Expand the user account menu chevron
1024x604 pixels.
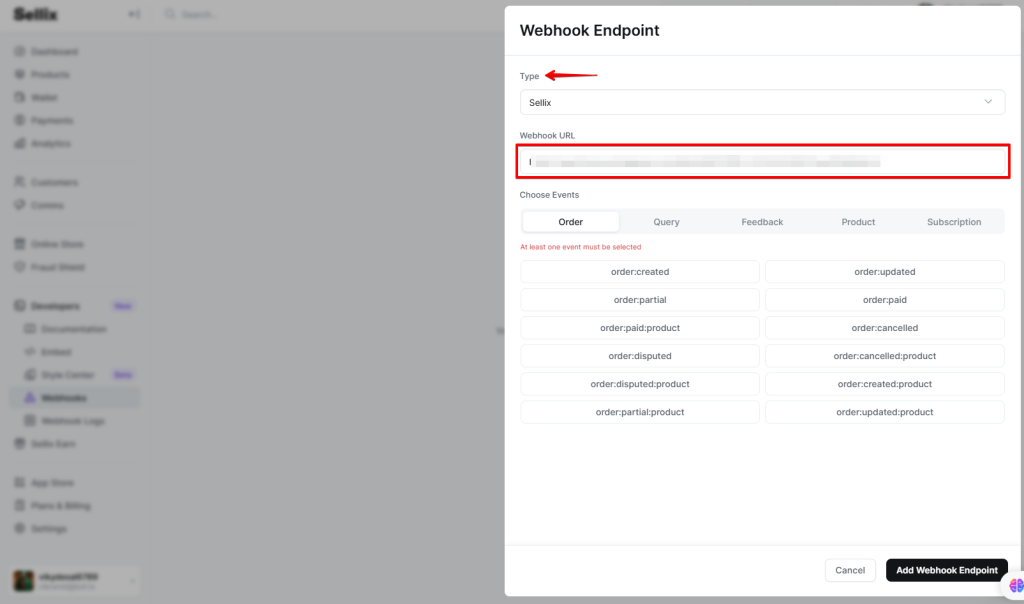[133, 582]
